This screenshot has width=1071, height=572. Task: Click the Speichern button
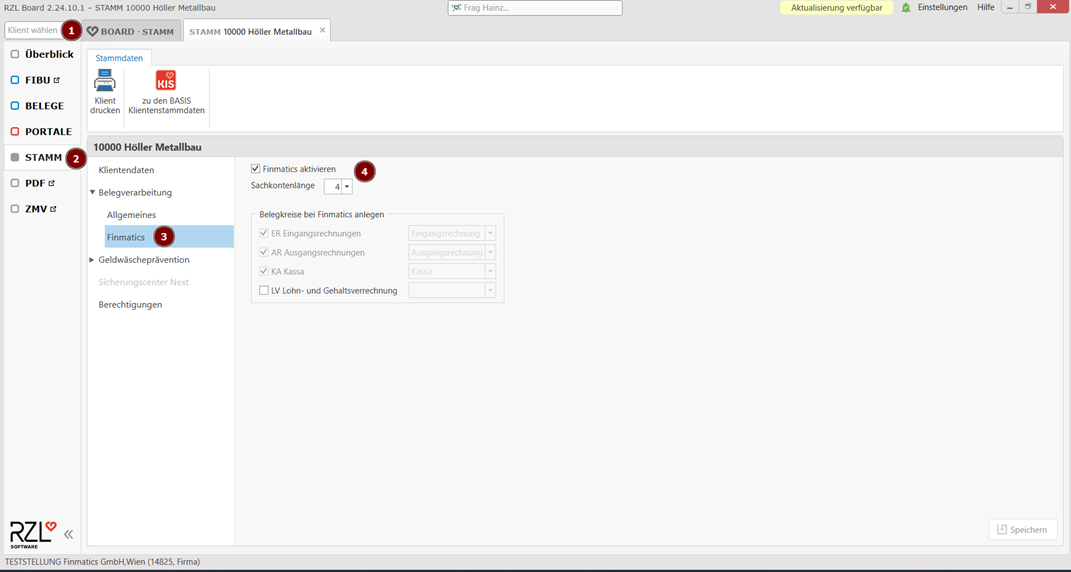point(1022,530)
